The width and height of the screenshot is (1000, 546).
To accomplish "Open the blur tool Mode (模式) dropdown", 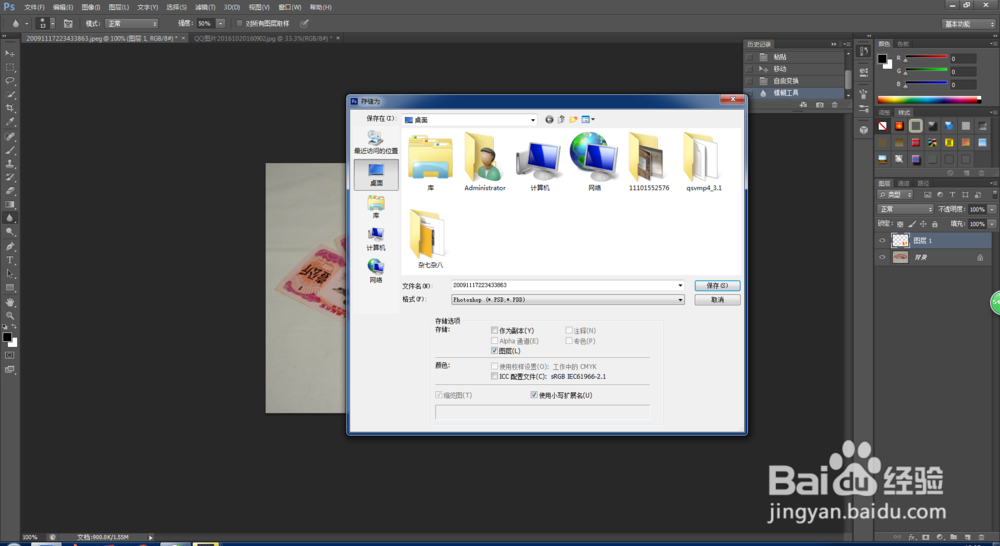I will click(x=132, y=24).
